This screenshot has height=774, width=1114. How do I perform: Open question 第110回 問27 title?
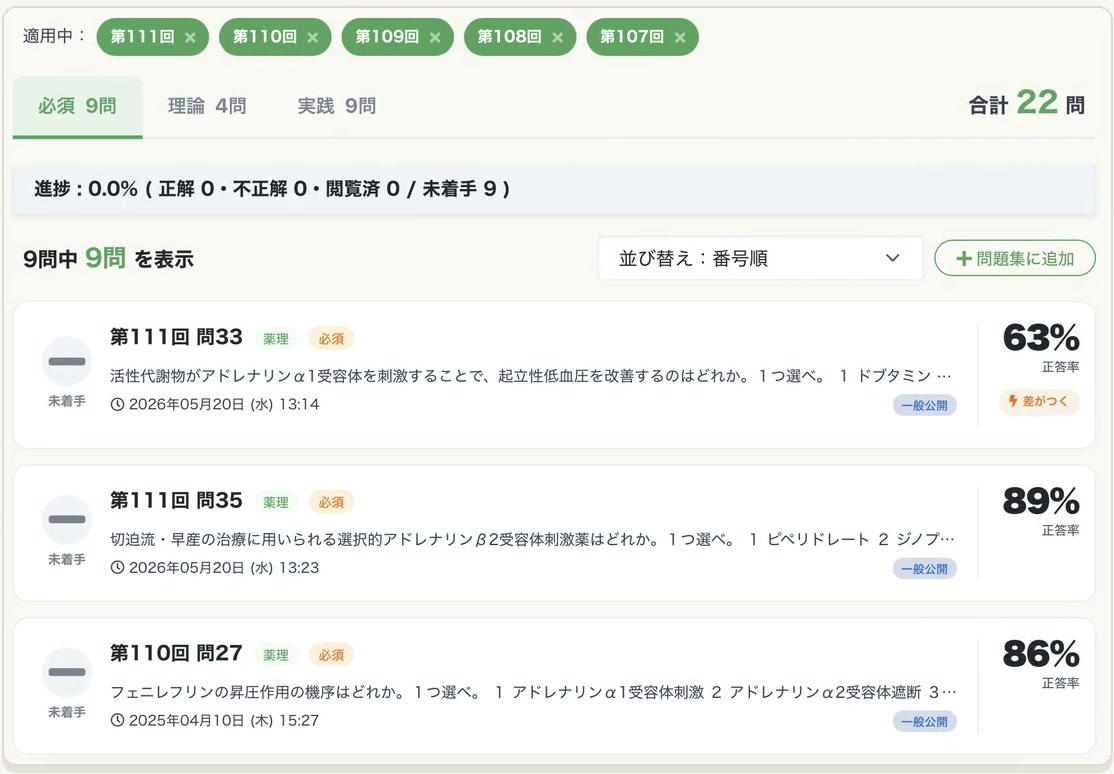tap(176, 653)
